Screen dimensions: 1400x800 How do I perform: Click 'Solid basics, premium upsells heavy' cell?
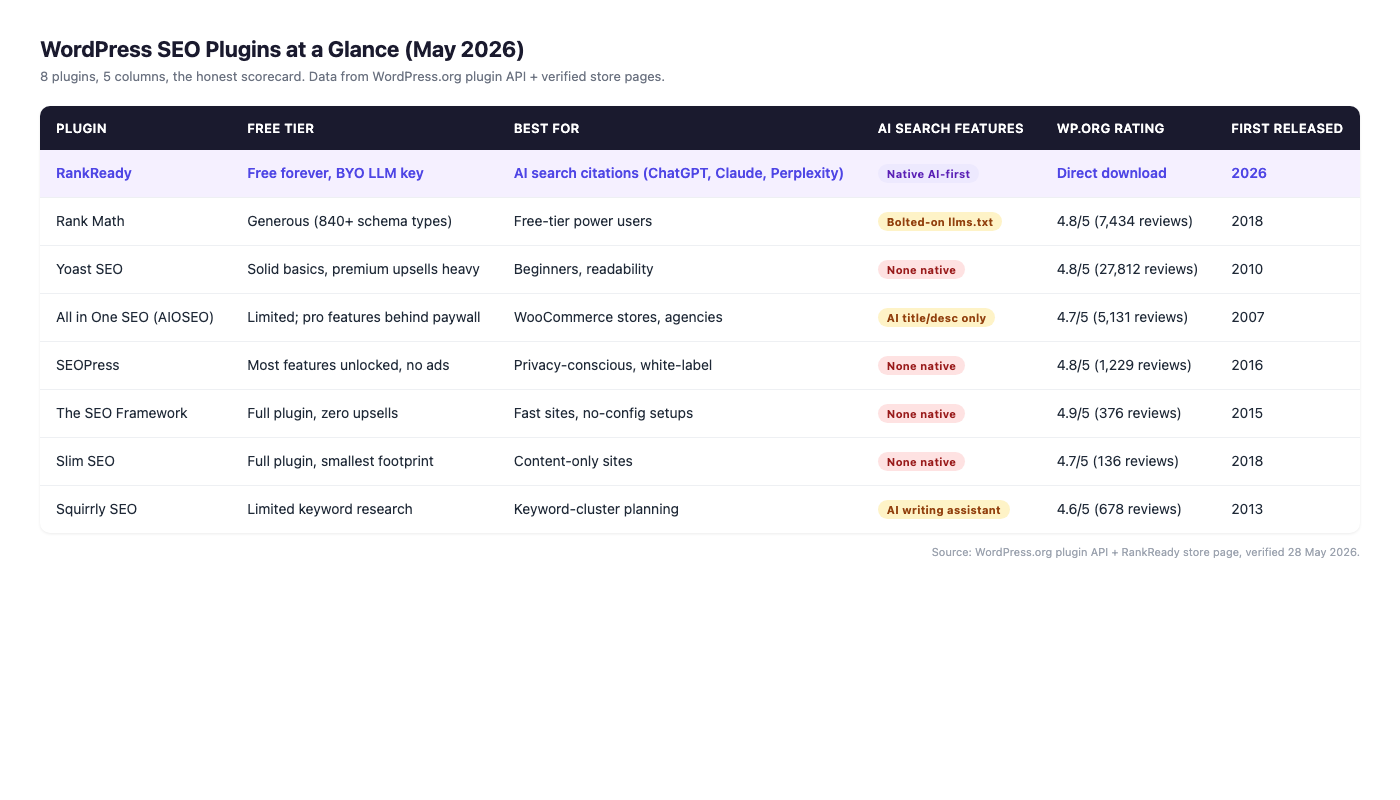point(363,269)
